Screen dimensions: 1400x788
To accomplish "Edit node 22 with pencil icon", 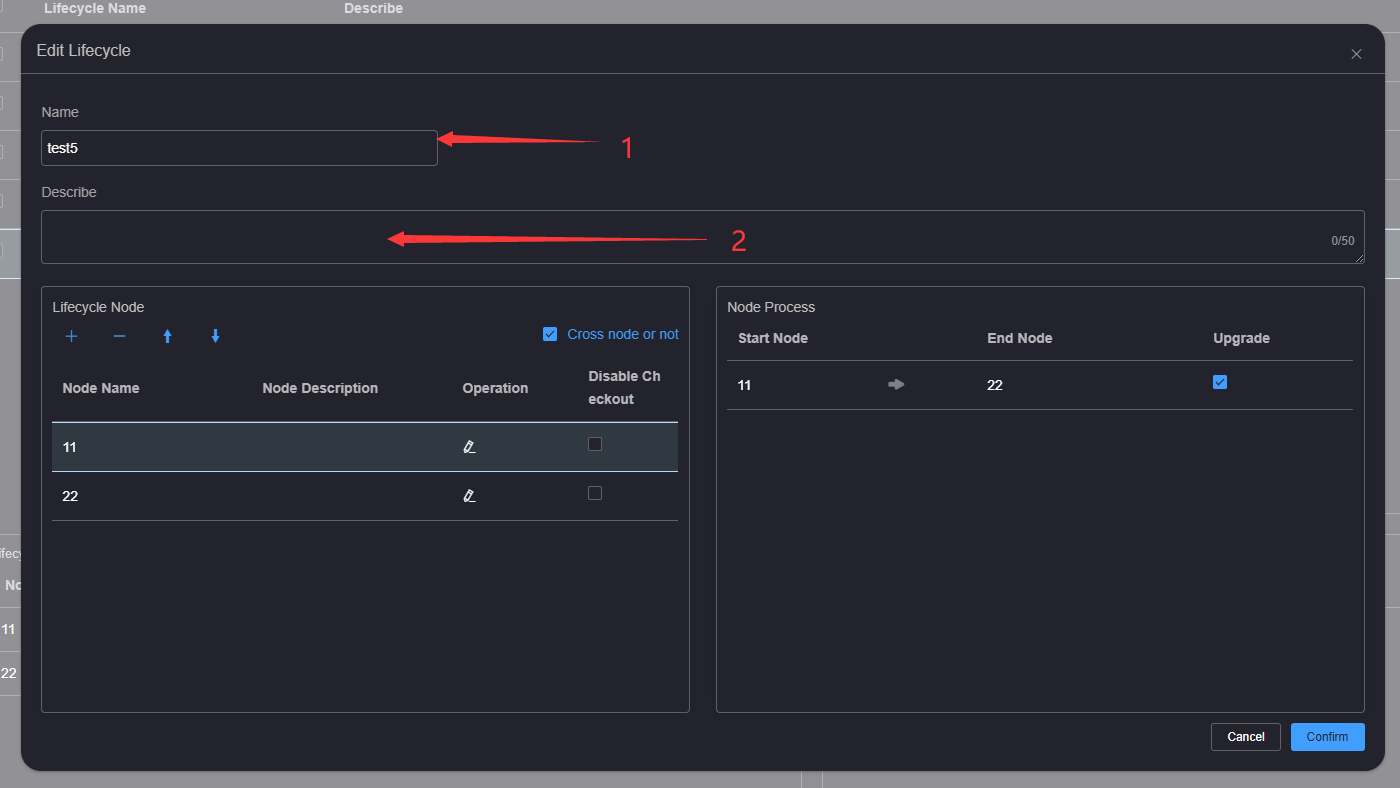I will tap(469, 496).
